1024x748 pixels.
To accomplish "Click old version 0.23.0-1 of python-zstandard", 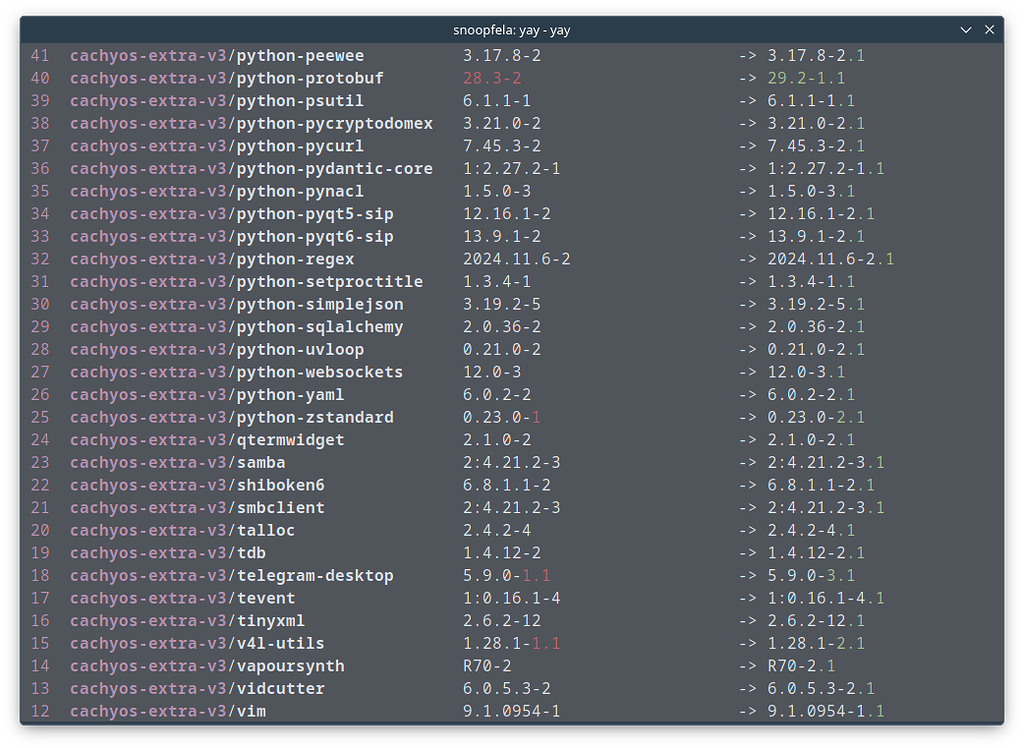I will (502, 417).
